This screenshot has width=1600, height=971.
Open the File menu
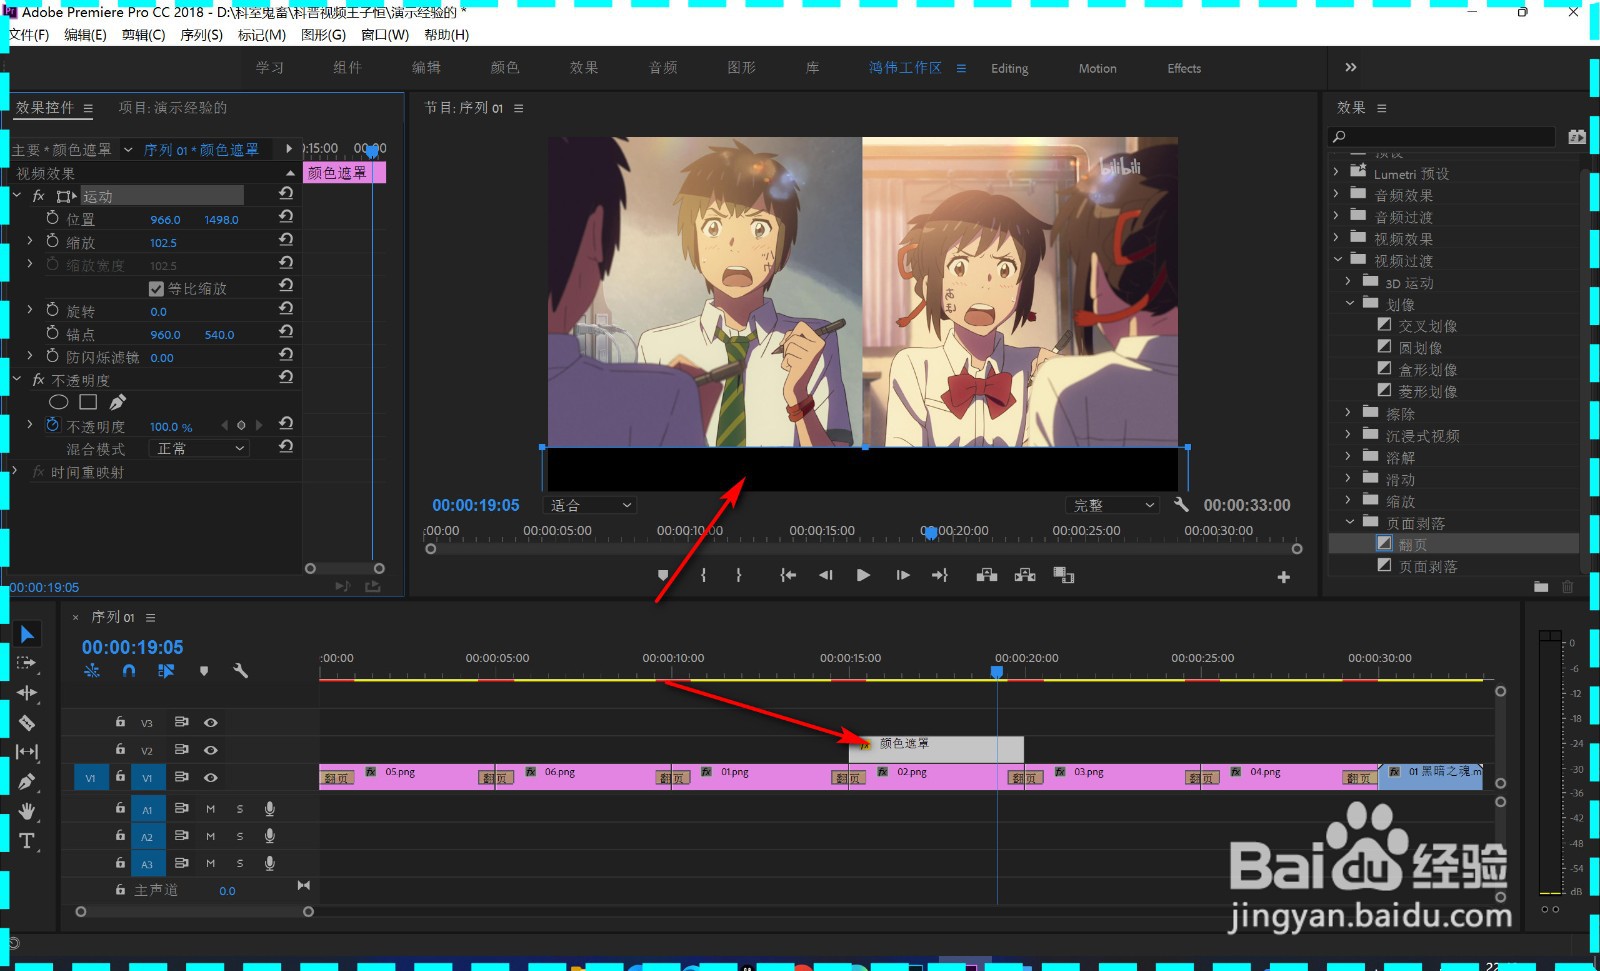(x=29, y=35)
